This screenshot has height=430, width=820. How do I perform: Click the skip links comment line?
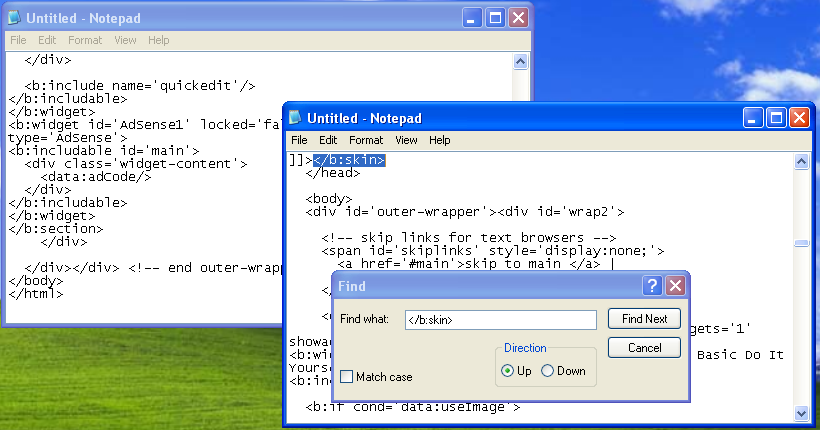(469, 238)
